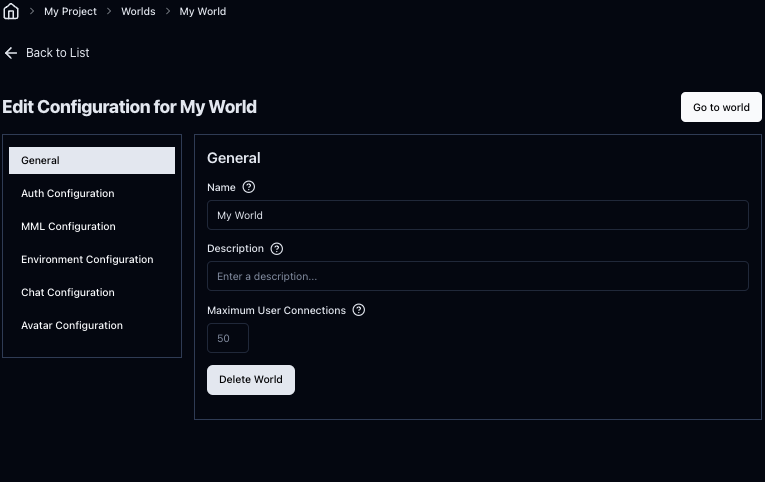This screenshot has height=482, width=765.
Task: Click the home icon in breadcrumb
Action: coord(11,12)
